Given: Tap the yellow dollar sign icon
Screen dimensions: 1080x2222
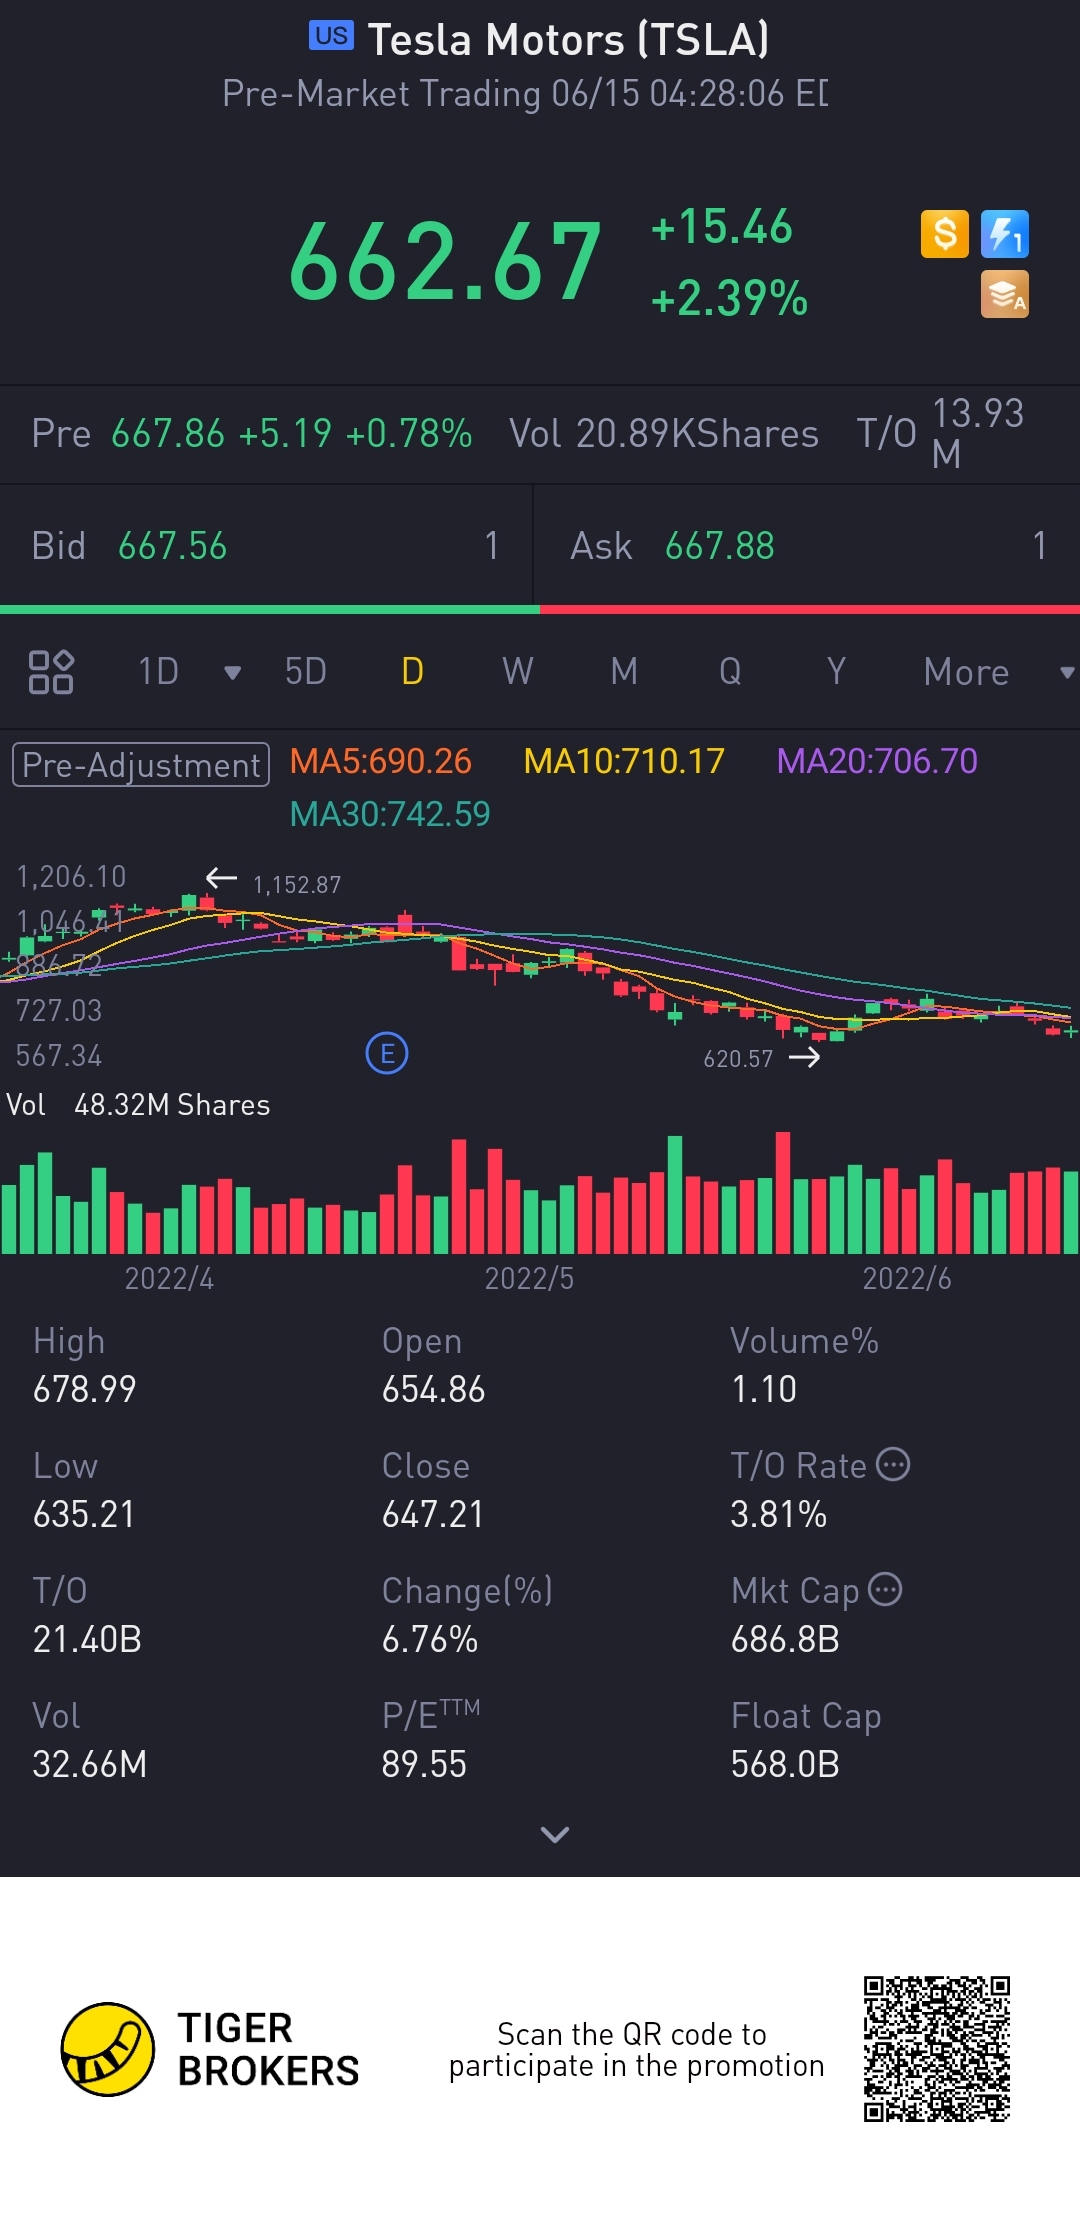Looking at the screenshot, I should 945,235.
